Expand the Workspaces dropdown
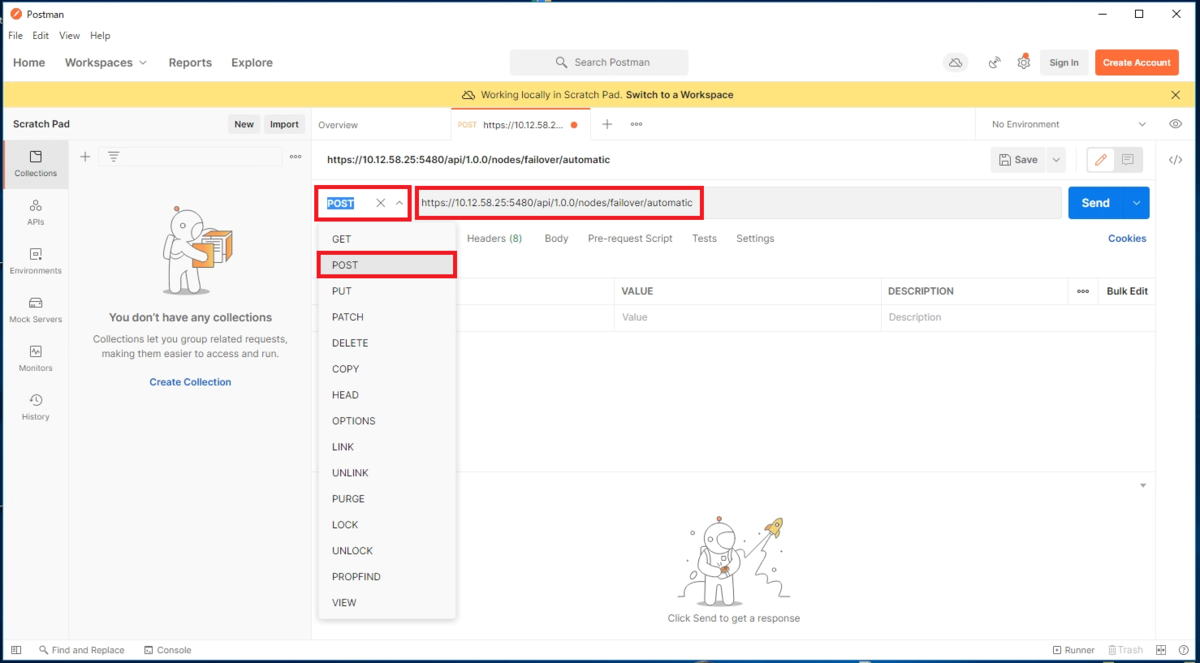 [x=106, y=62]
